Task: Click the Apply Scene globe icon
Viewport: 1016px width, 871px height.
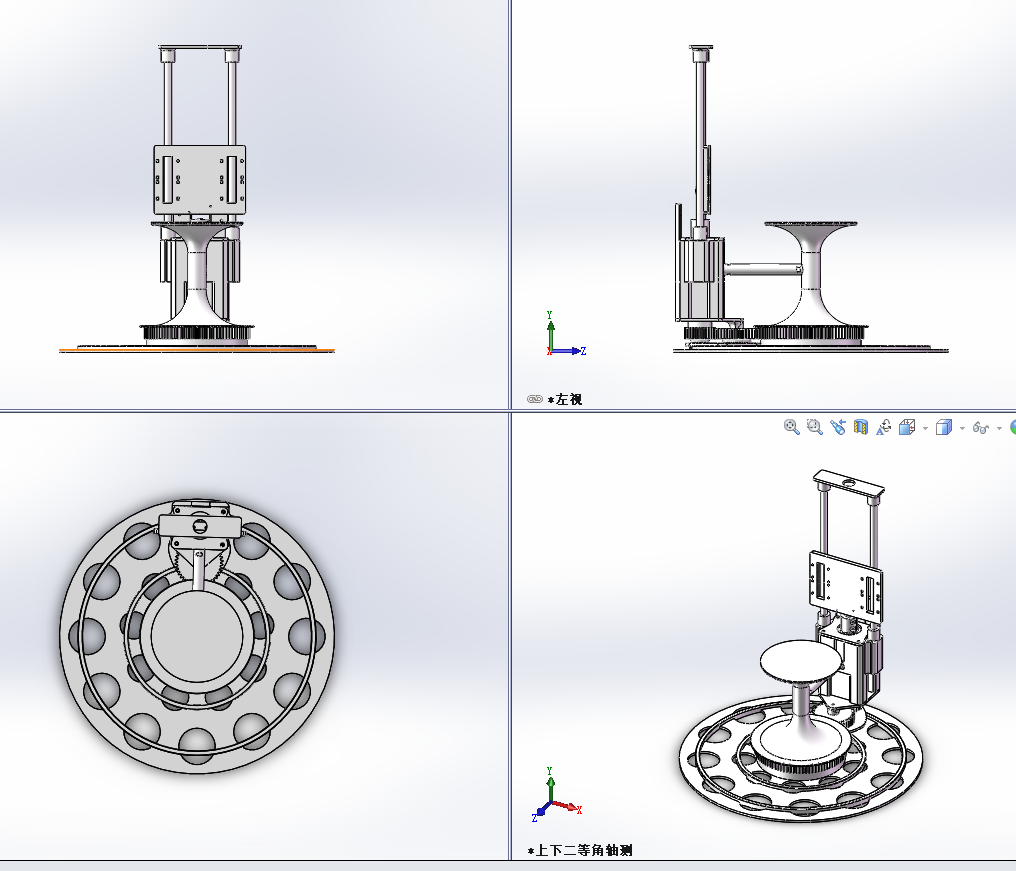Action: 1012,427
